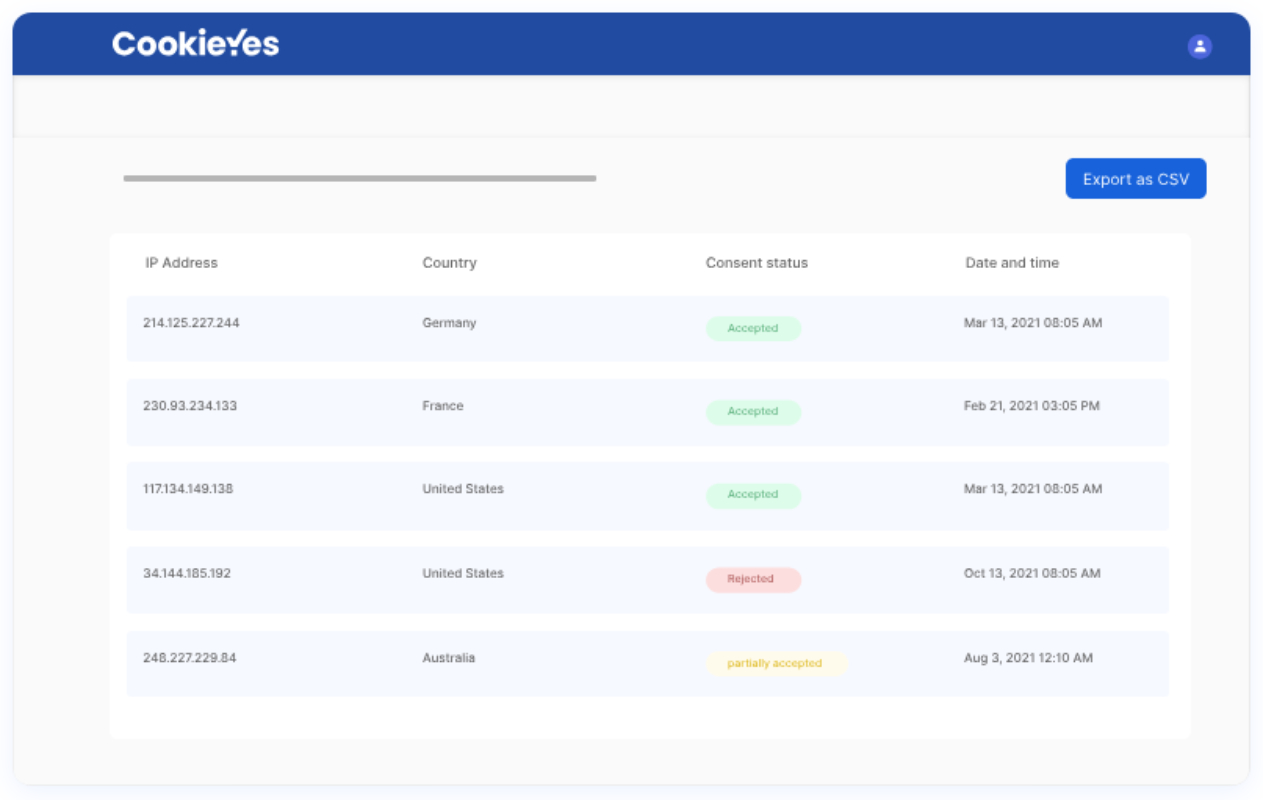Click the Feb 21, 2021 03:05 PM timestamp
This screenshot has height=800, width=1263.
point(1032,406)
